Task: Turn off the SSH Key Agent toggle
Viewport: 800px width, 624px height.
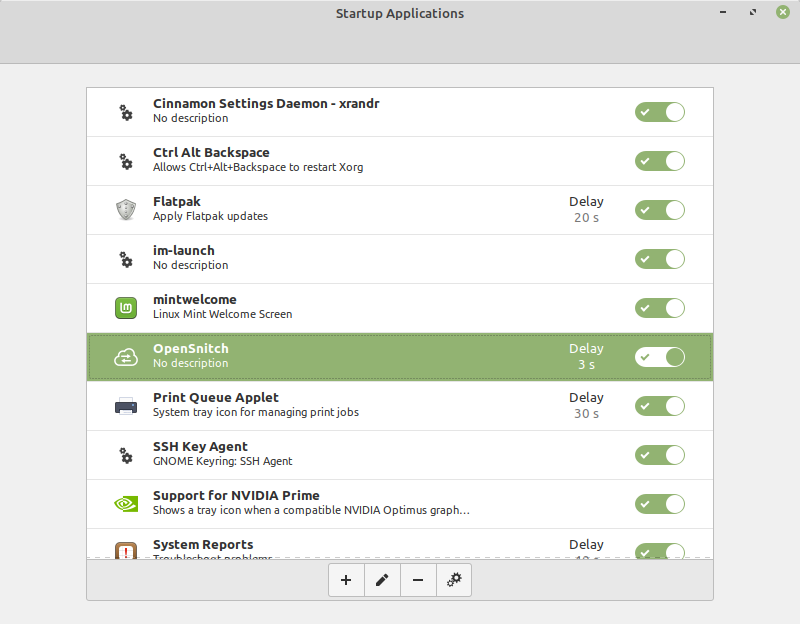Action: coord(659,455)
